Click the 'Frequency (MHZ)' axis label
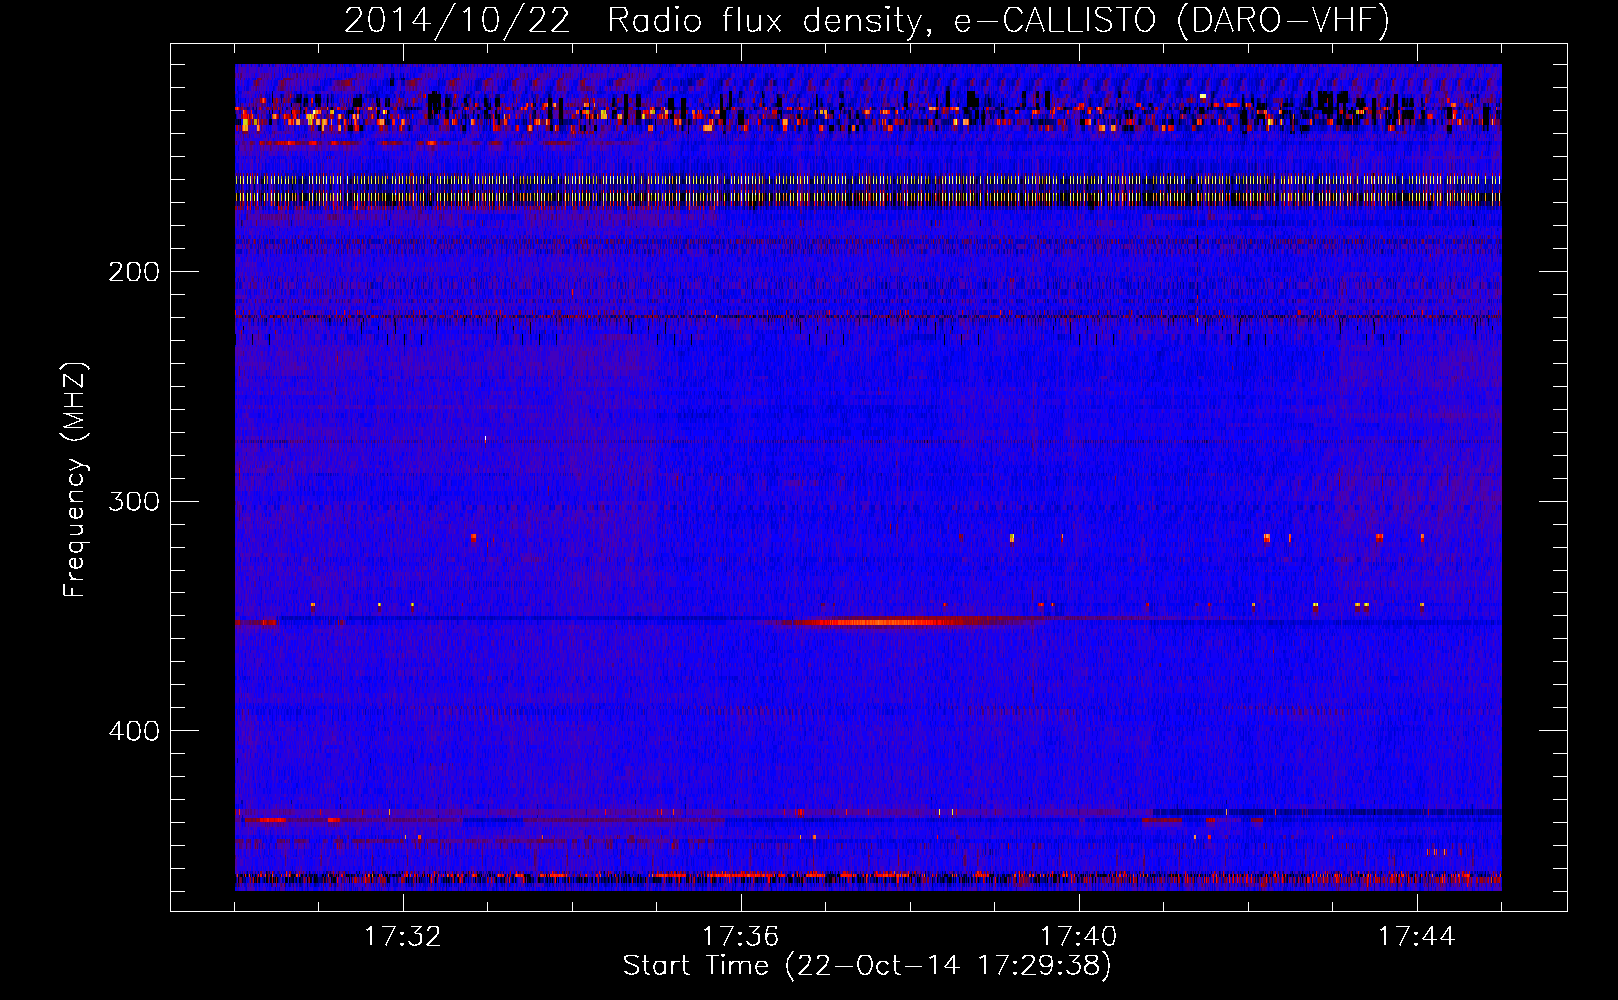Image resolution: width=1618 pixels, height=1000 pixels. click(x=75, y=480)
